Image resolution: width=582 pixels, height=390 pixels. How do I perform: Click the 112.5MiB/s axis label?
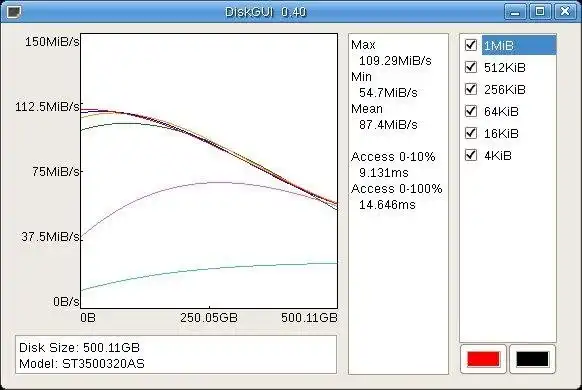click(x=48, y=107)
